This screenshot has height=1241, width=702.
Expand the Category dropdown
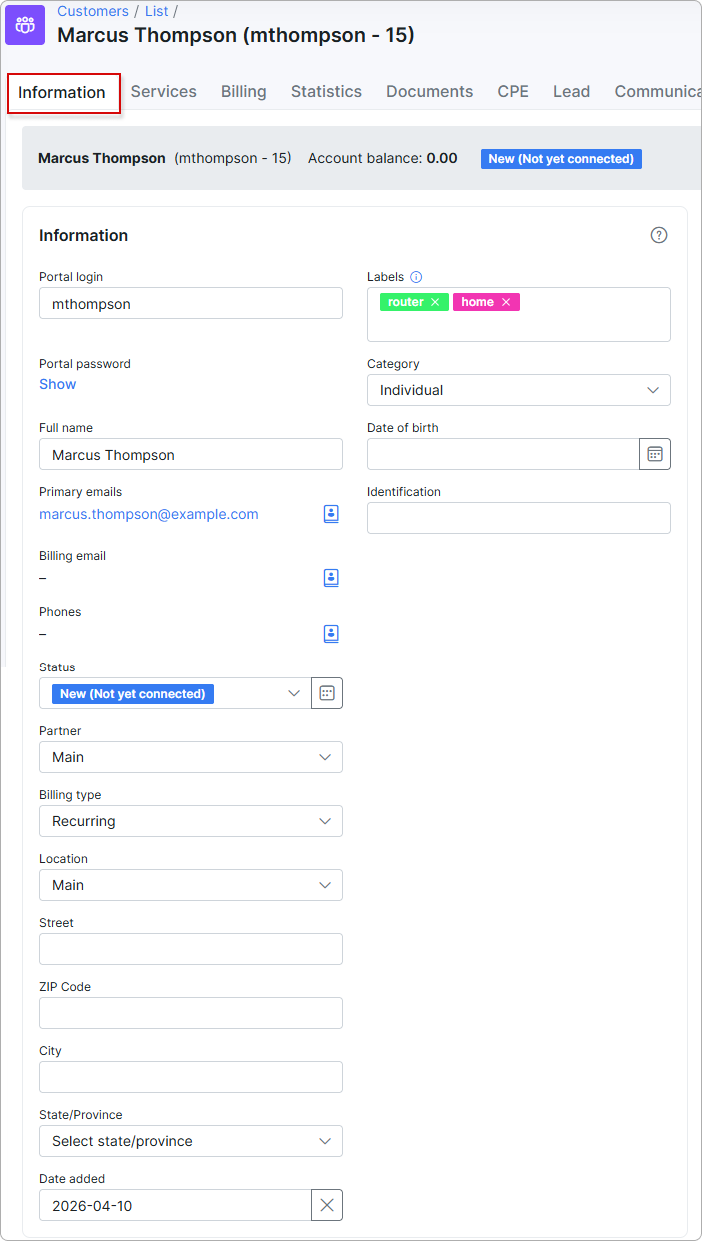point(519,390)
